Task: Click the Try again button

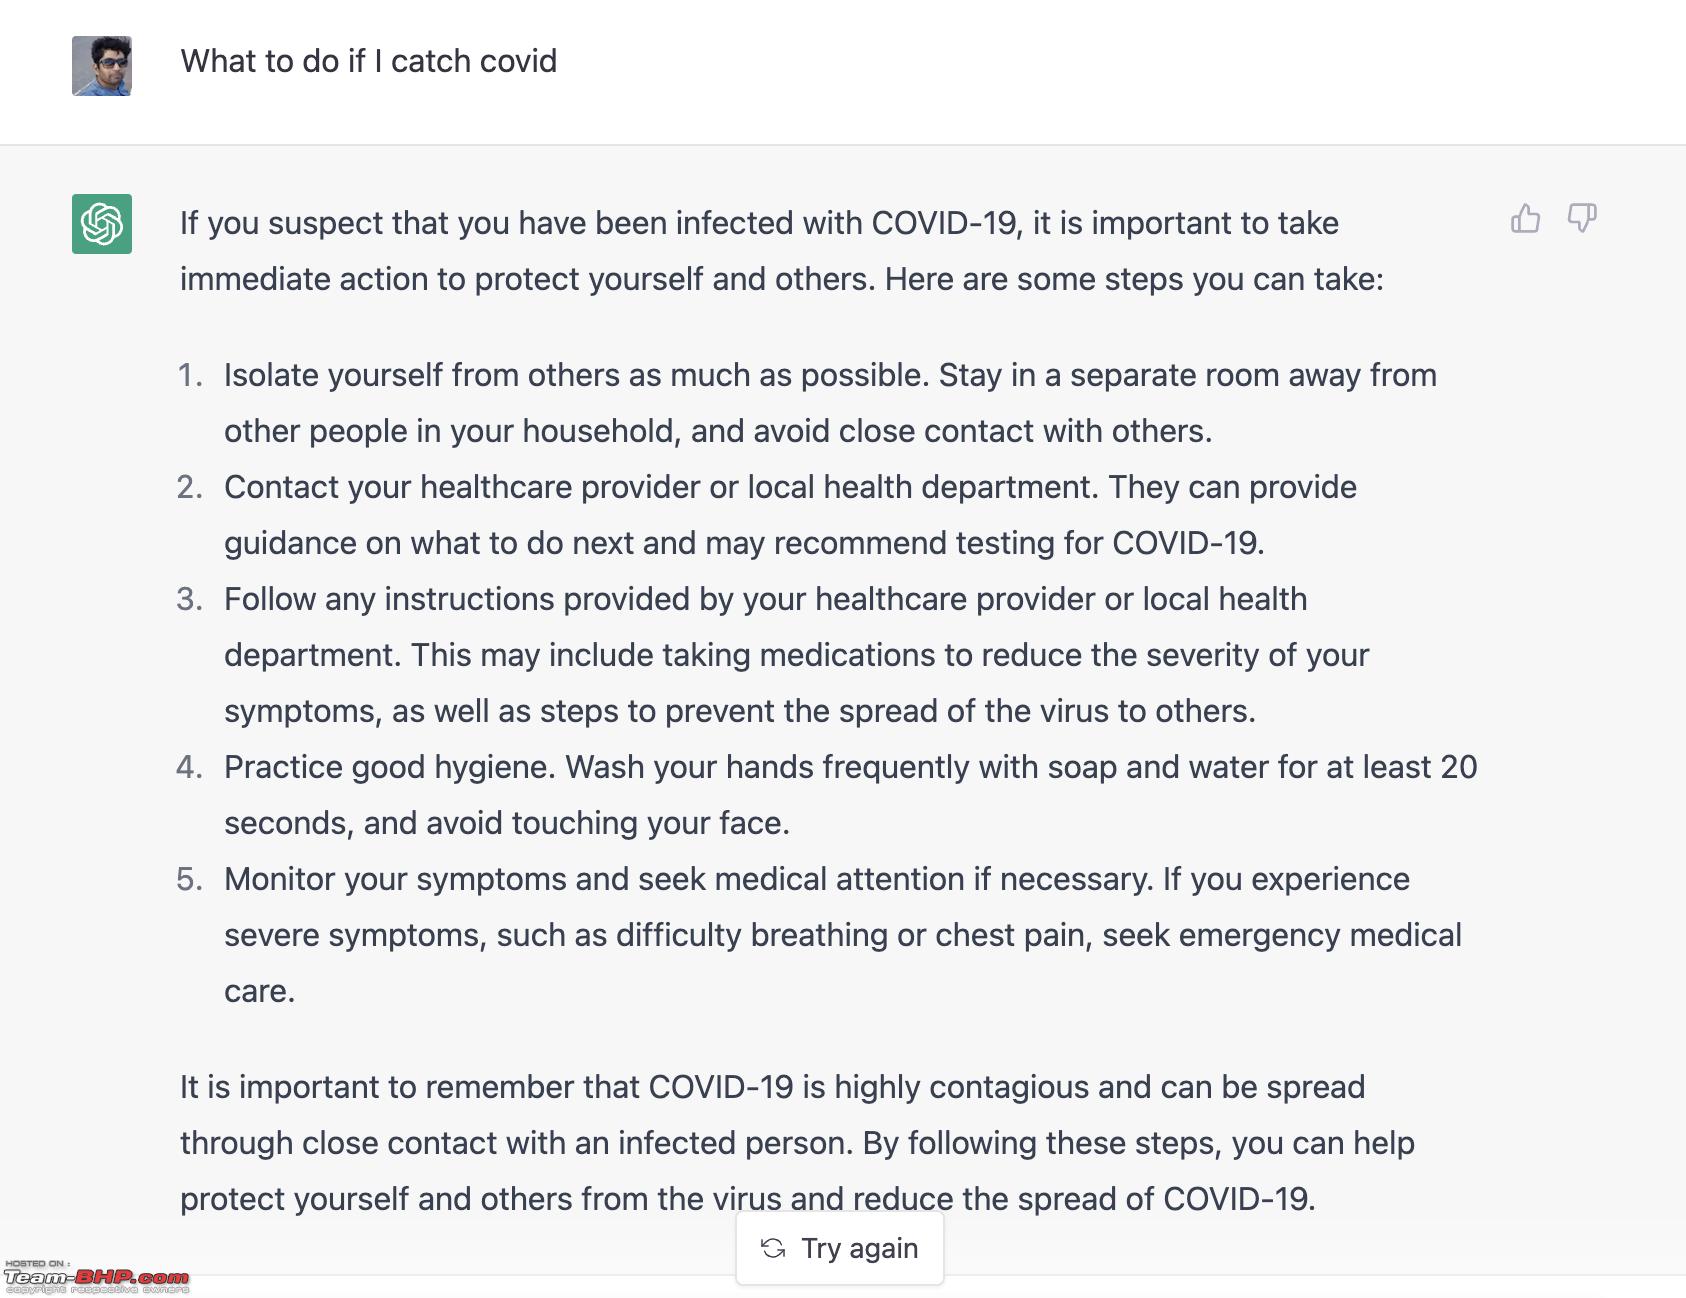Action: tap(840, 1248)
